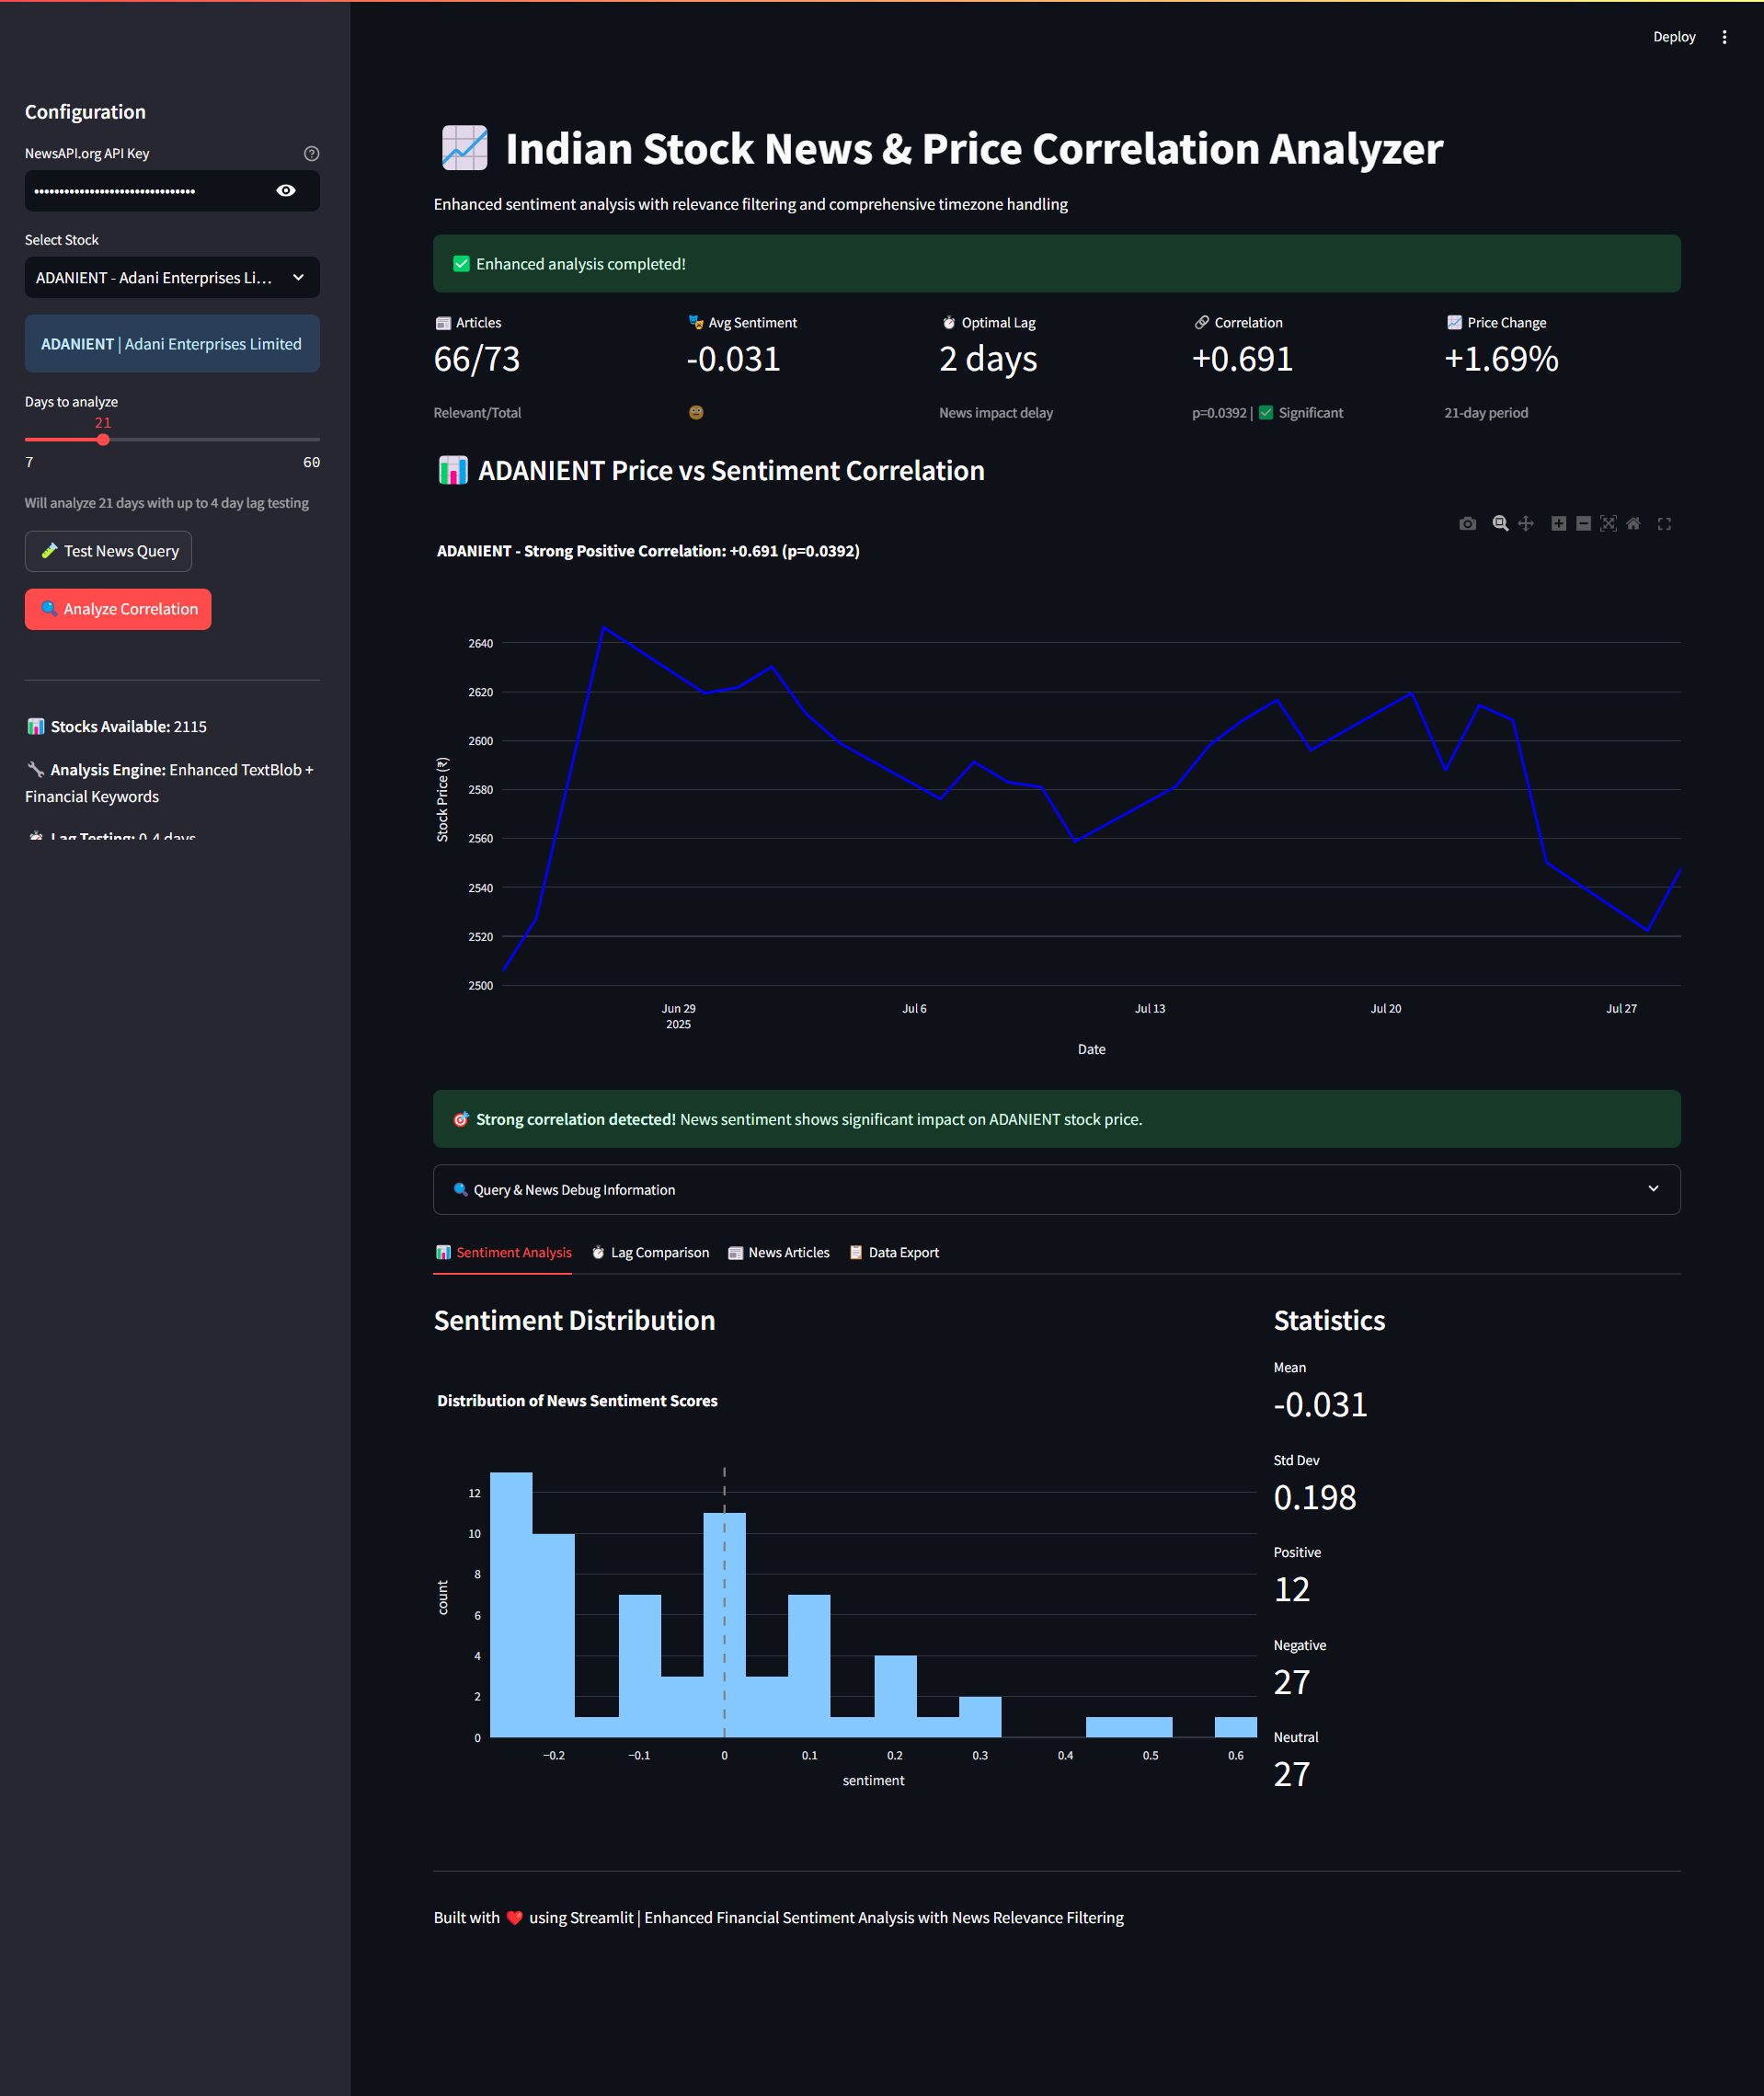
Task: Select the chart box-zoom magnifier tool
Action: [x=1500, y=523]
